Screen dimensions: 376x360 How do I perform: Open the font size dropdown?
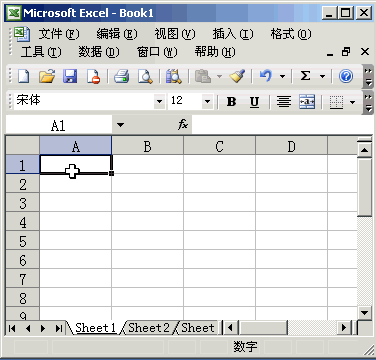(x=207, y=101)
